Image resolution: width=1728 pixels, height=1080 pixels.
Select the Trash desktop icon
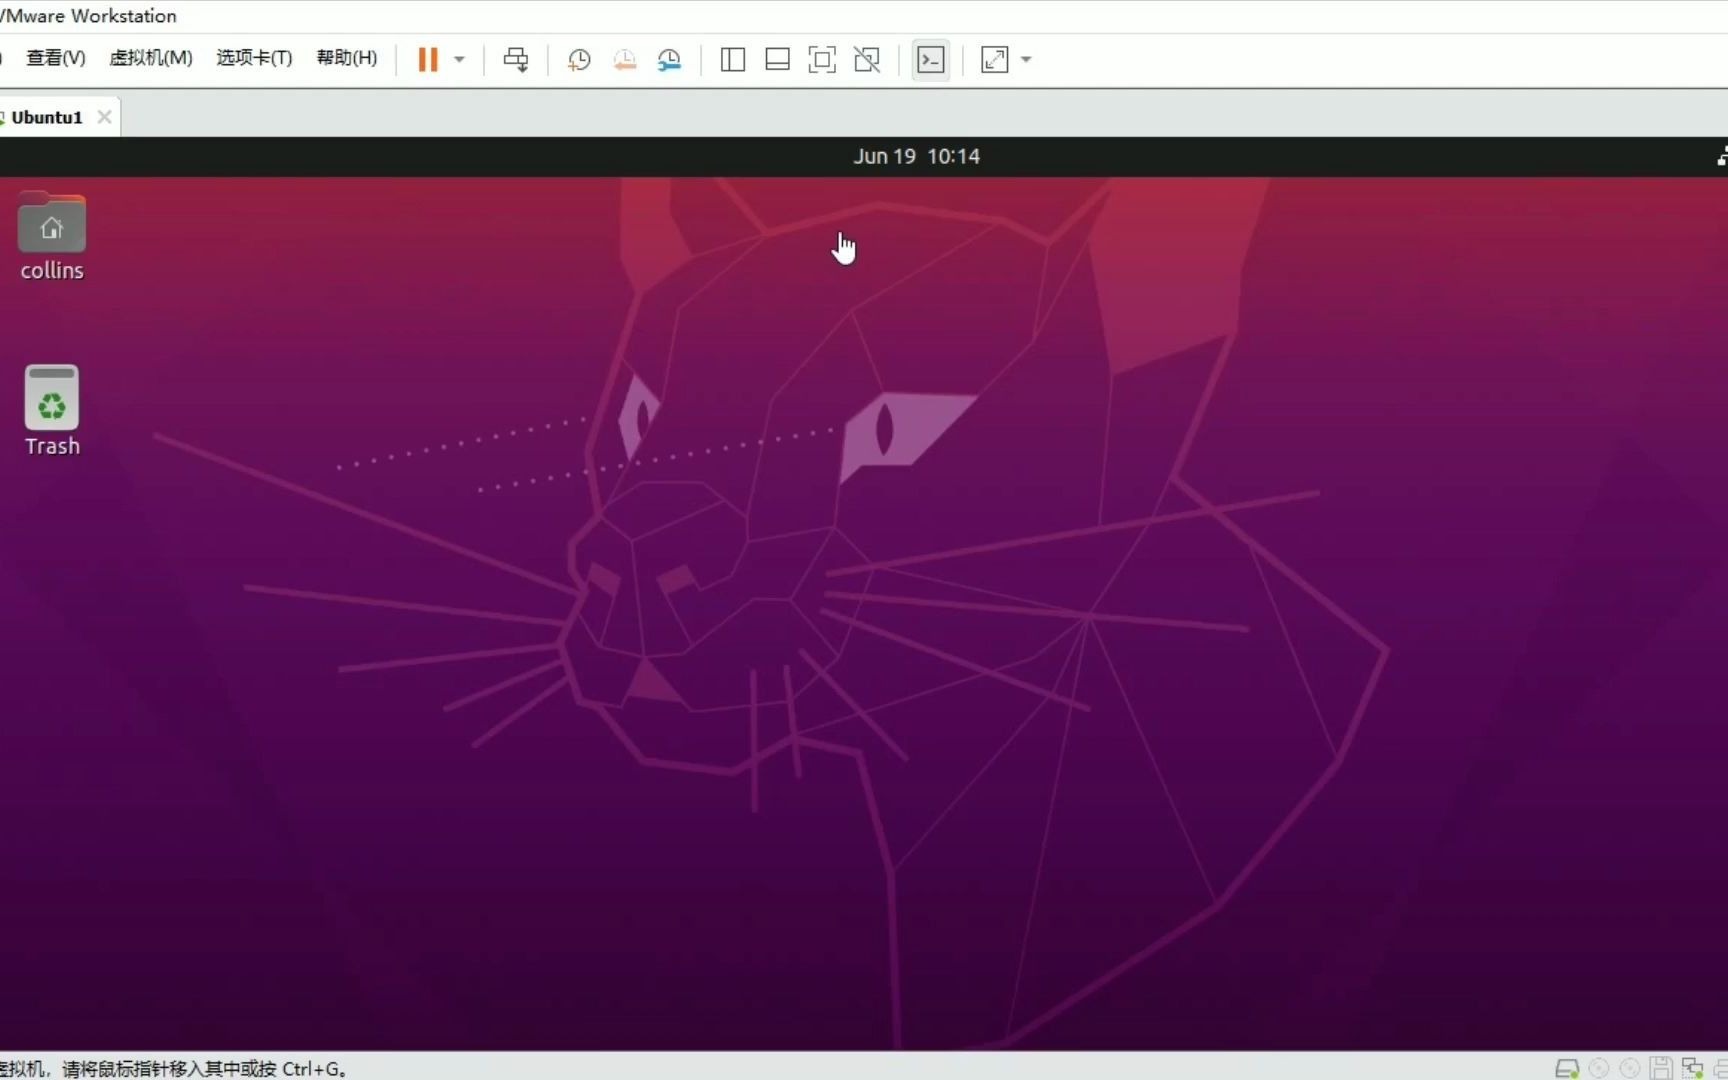pos(52,411)
